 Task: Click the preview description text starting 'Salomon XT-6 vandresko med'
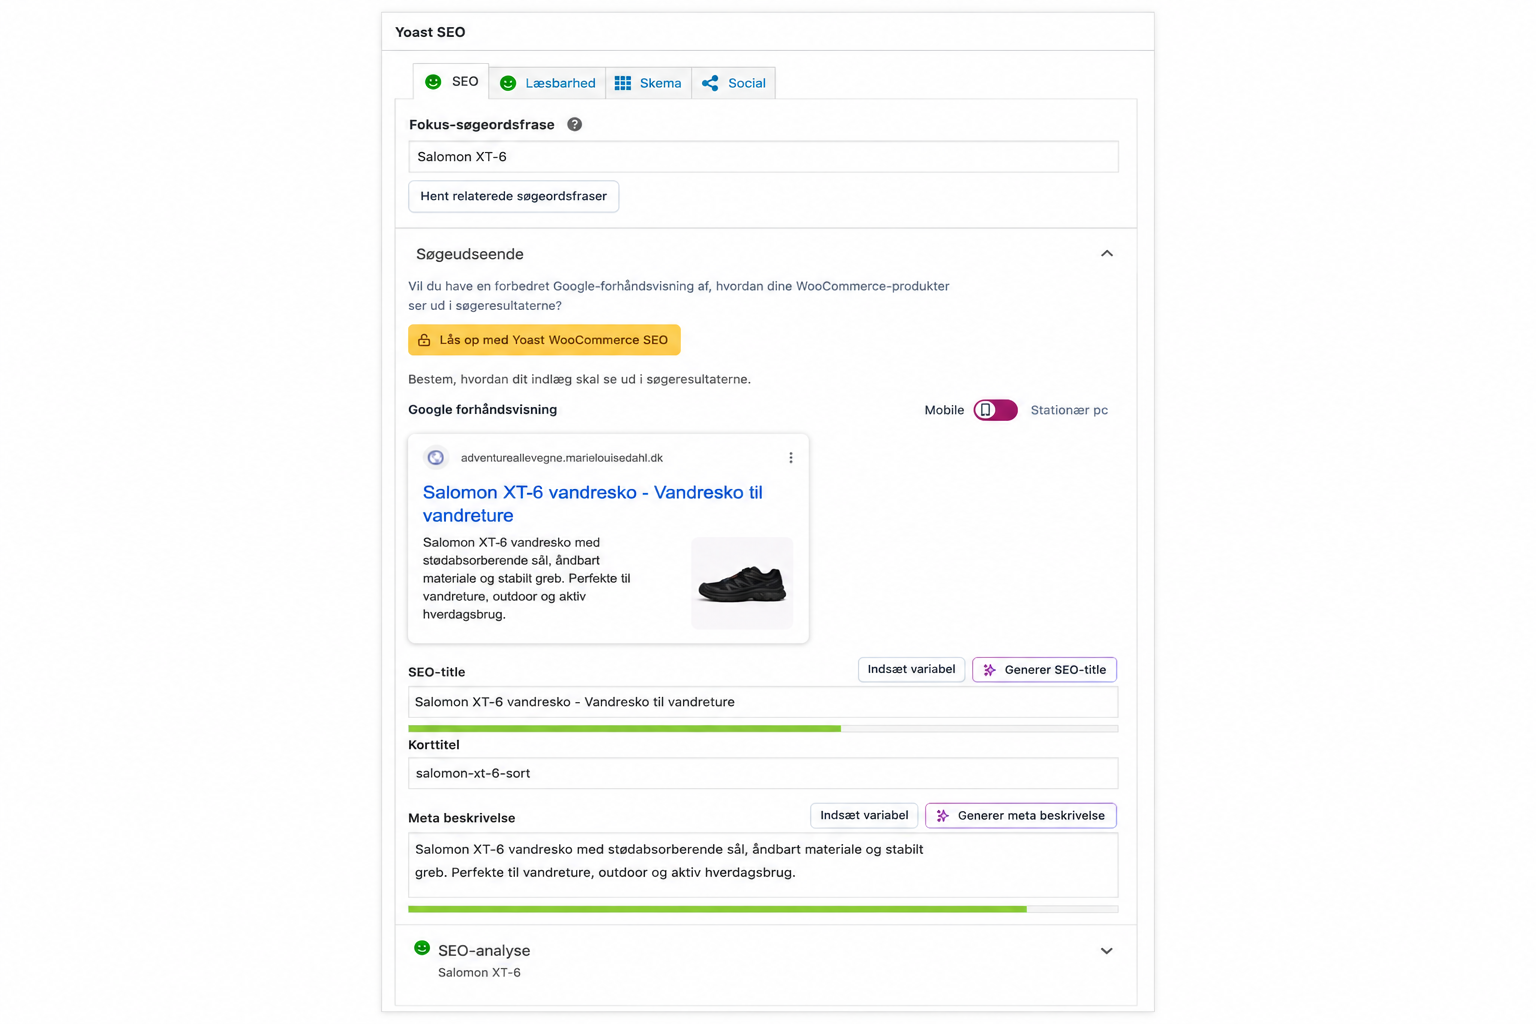(527, 578)
